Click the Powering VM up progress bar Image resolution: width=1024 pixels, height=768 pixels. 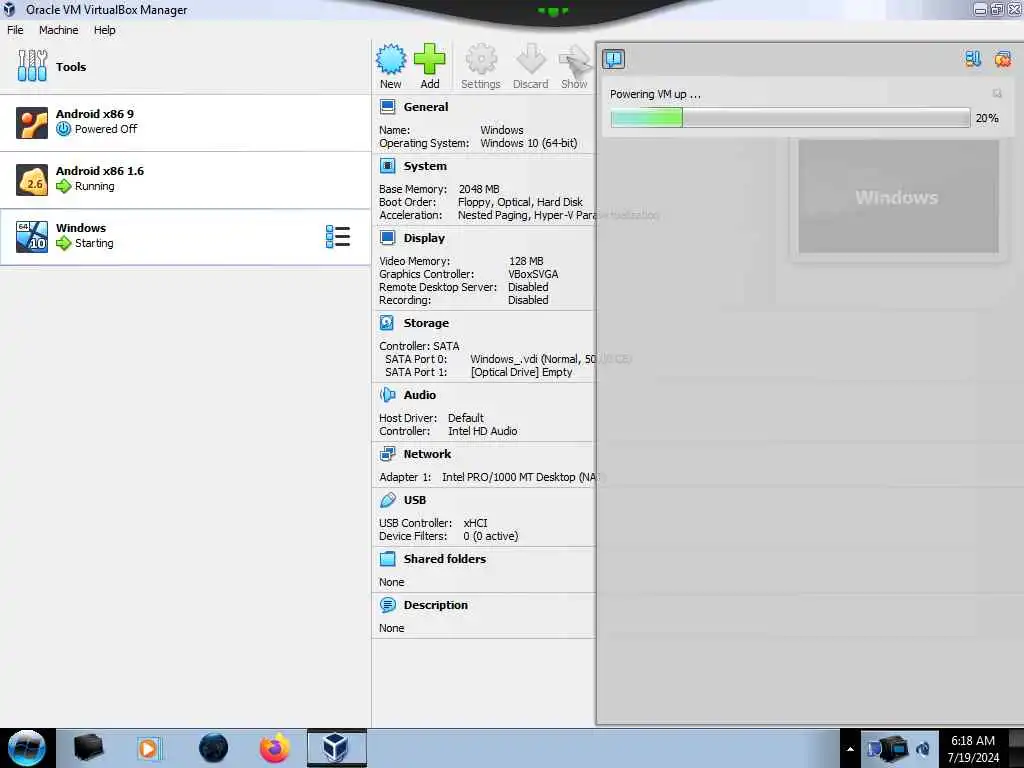790,118
